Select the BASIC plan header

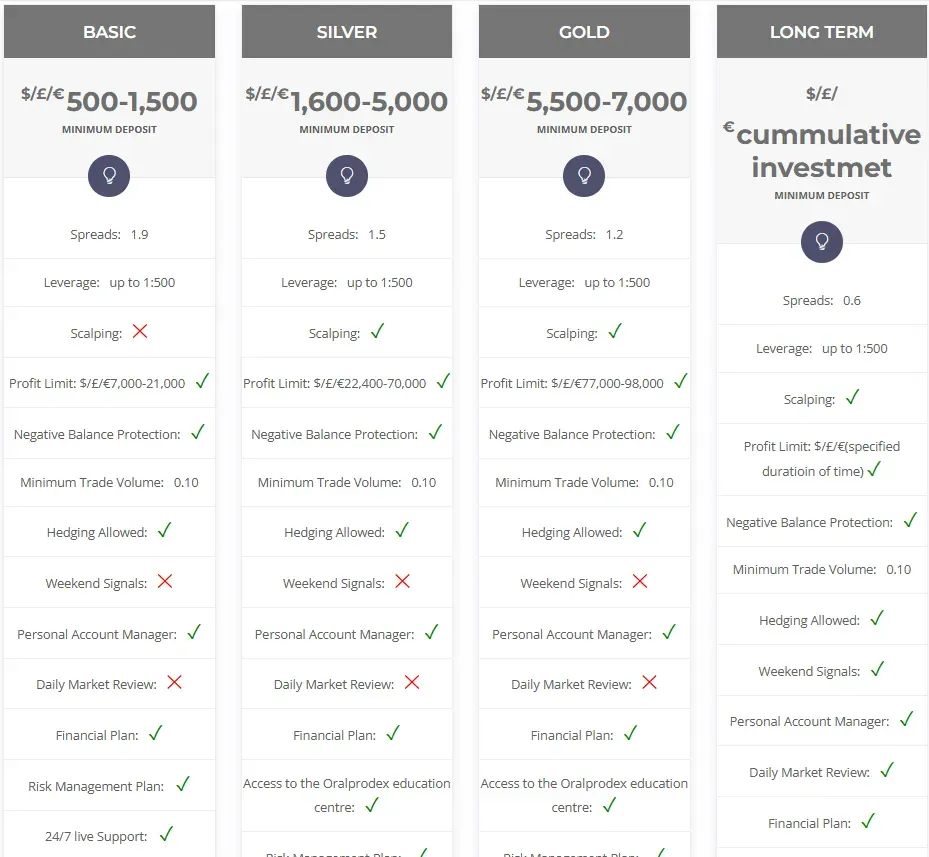pos(109,32)
